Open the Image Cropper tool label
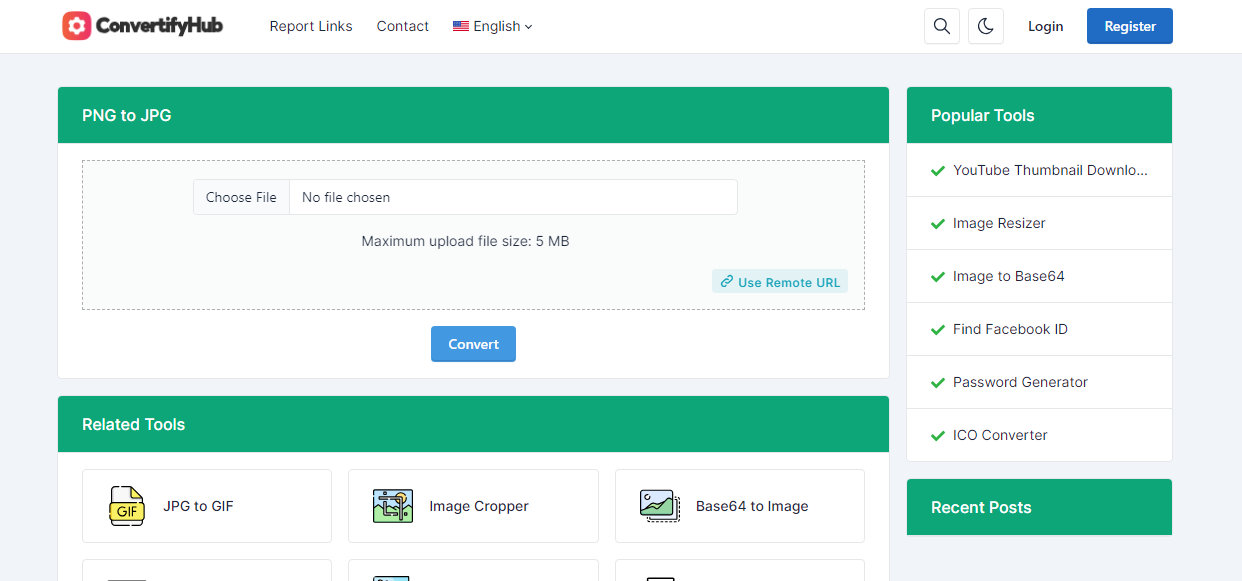1242x581 pixels. 479,506
